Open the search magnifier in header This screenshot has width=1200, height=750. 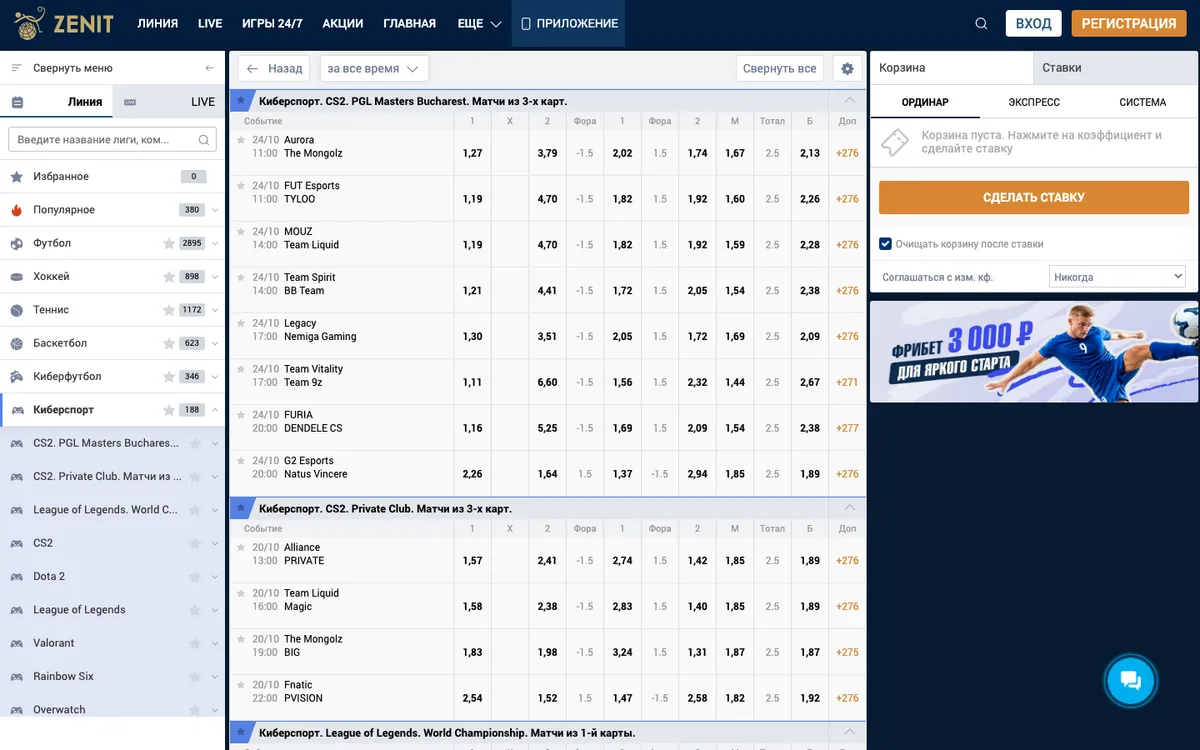[x=981, y=23]
